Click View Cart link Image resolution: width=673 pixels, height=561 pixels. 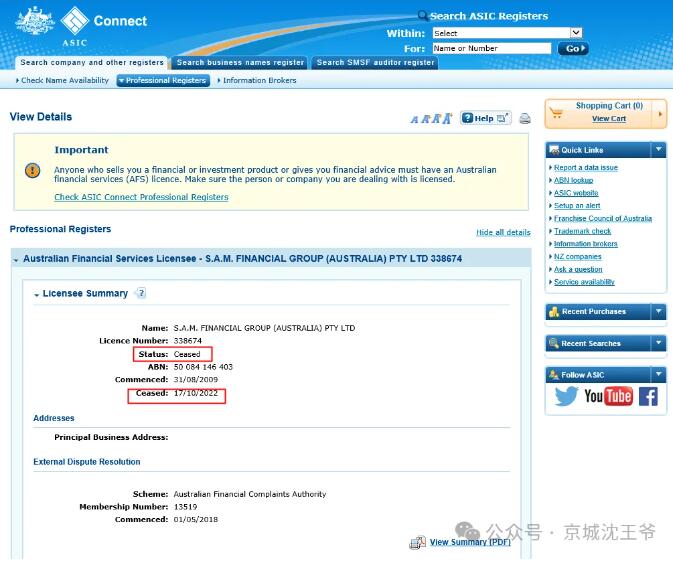coord(609,118)
